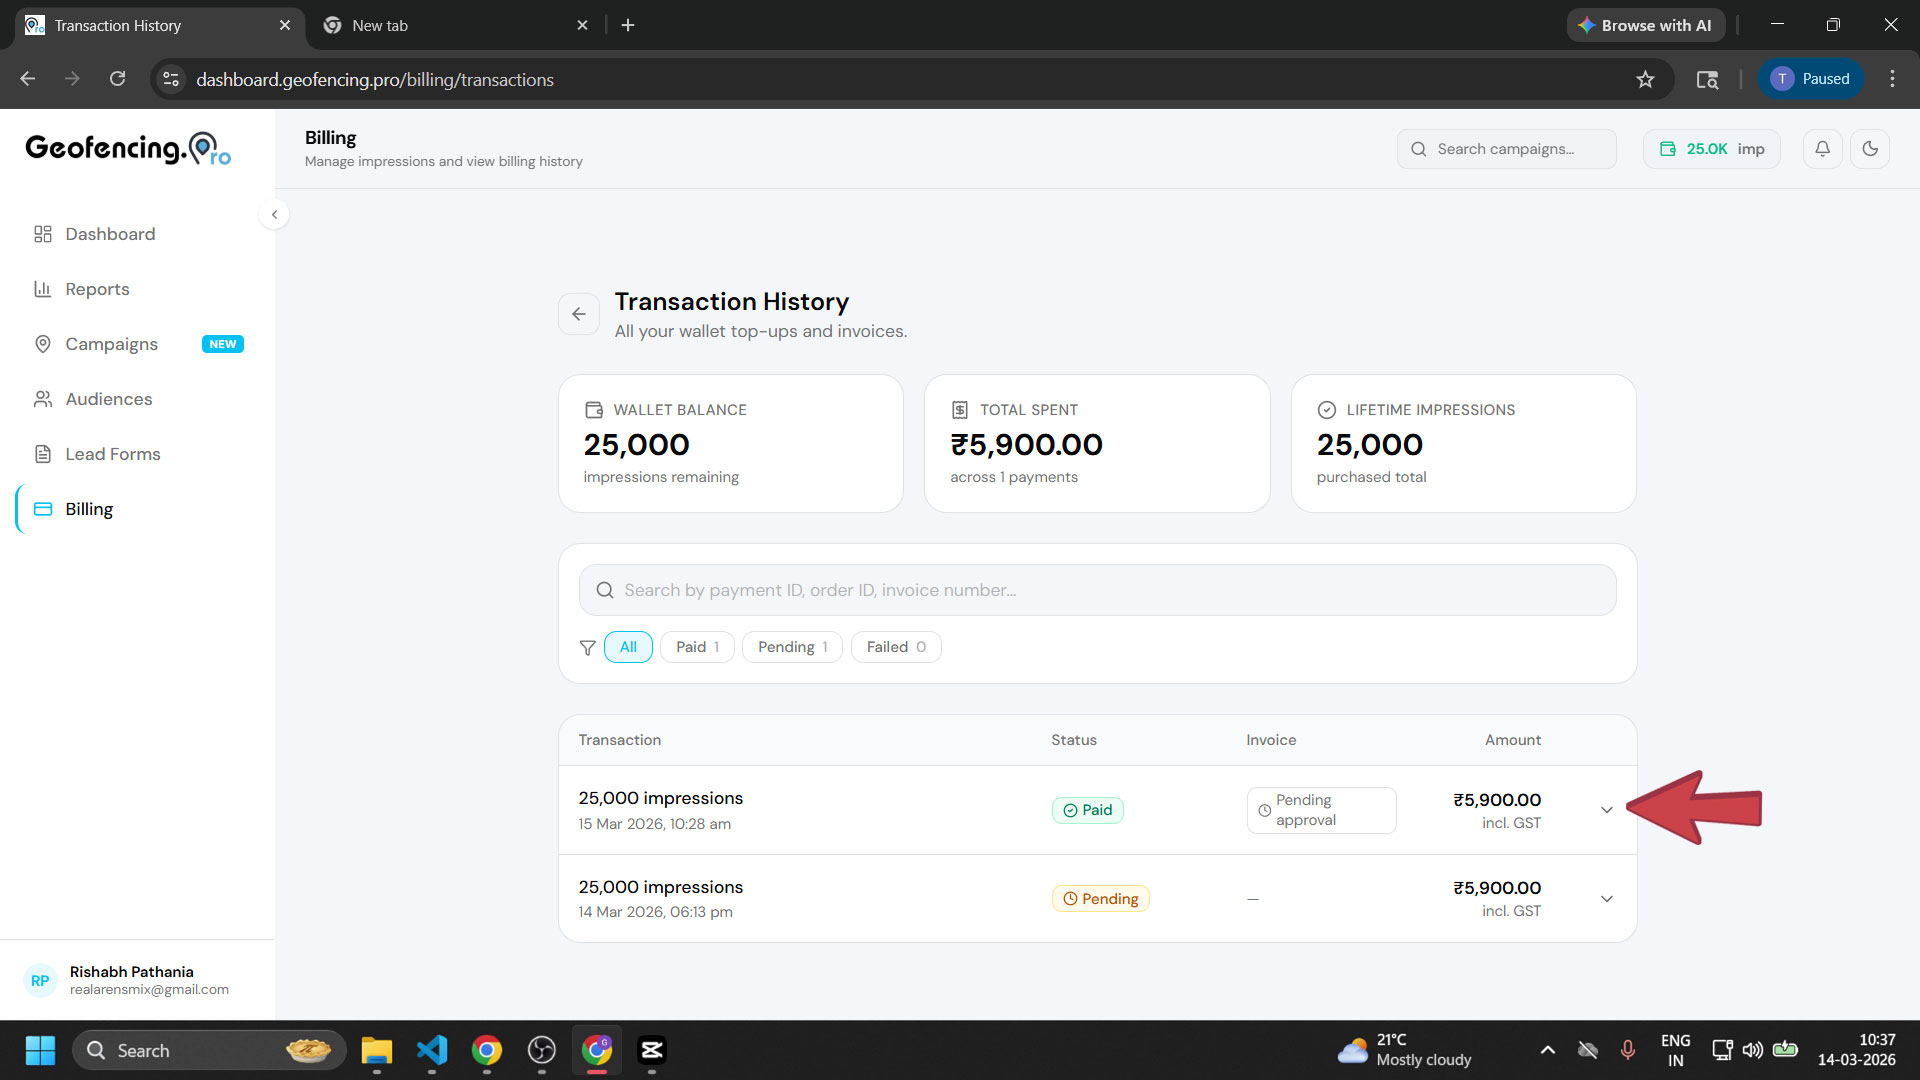Collapse the sidebar with the chevron

coord(274,214)
